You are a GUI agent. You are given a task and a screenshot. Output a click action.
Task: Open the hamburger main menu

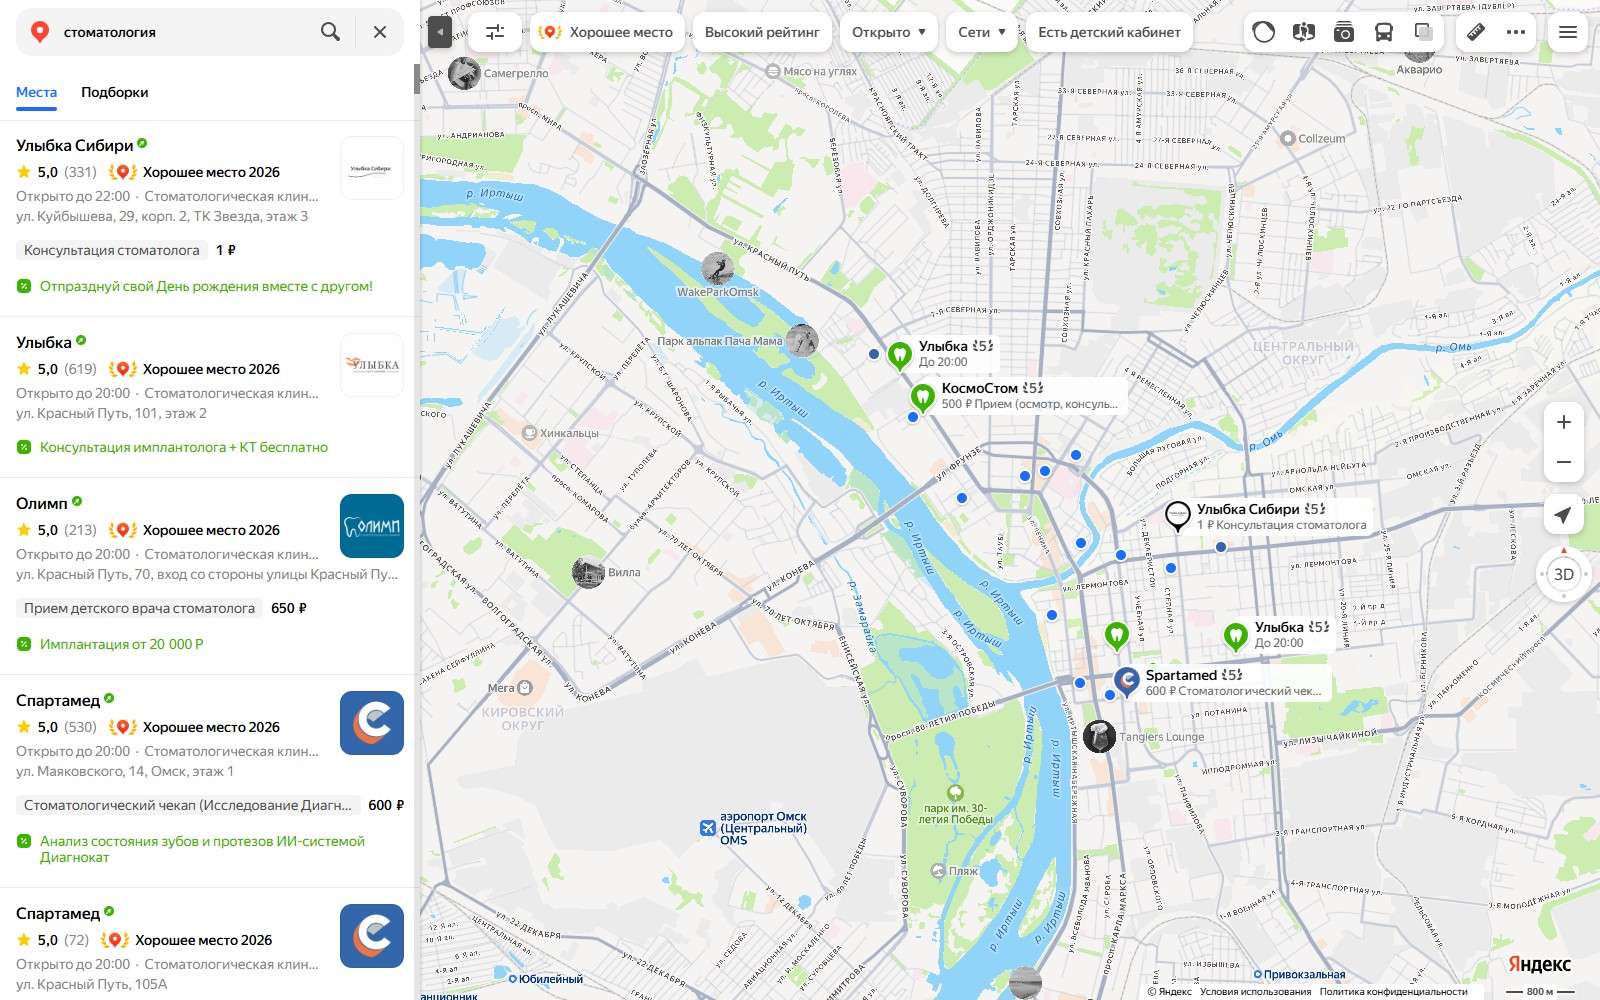click(1568, 32)
